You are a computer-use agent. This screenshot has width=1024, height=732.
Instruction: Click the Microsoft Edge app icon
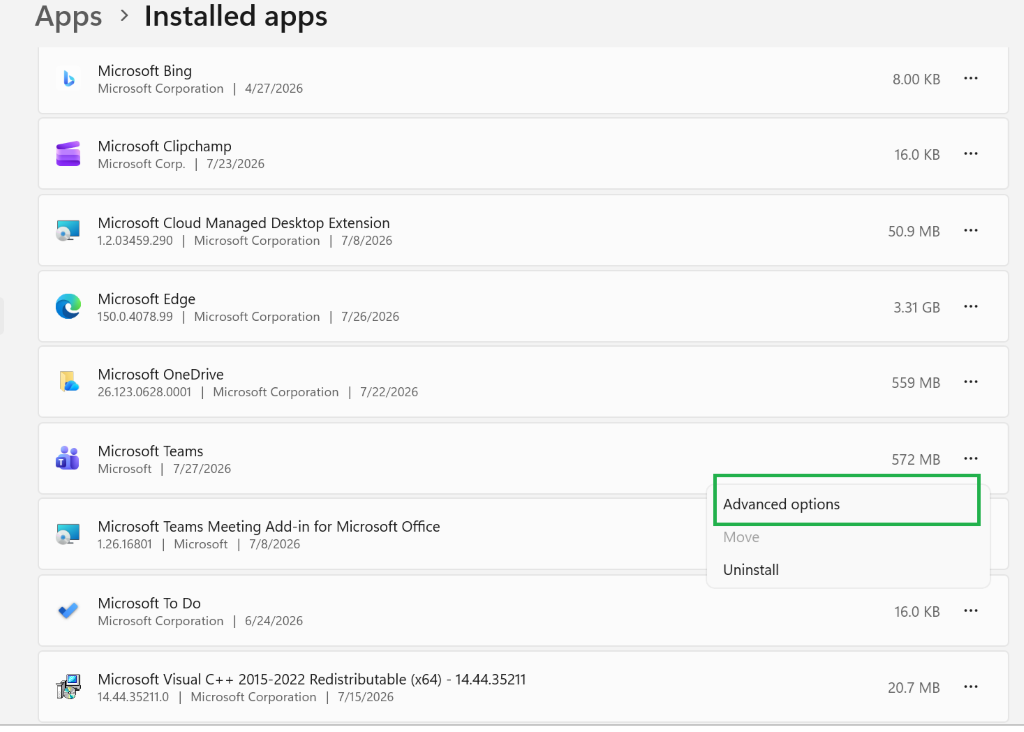click(68, 306)
